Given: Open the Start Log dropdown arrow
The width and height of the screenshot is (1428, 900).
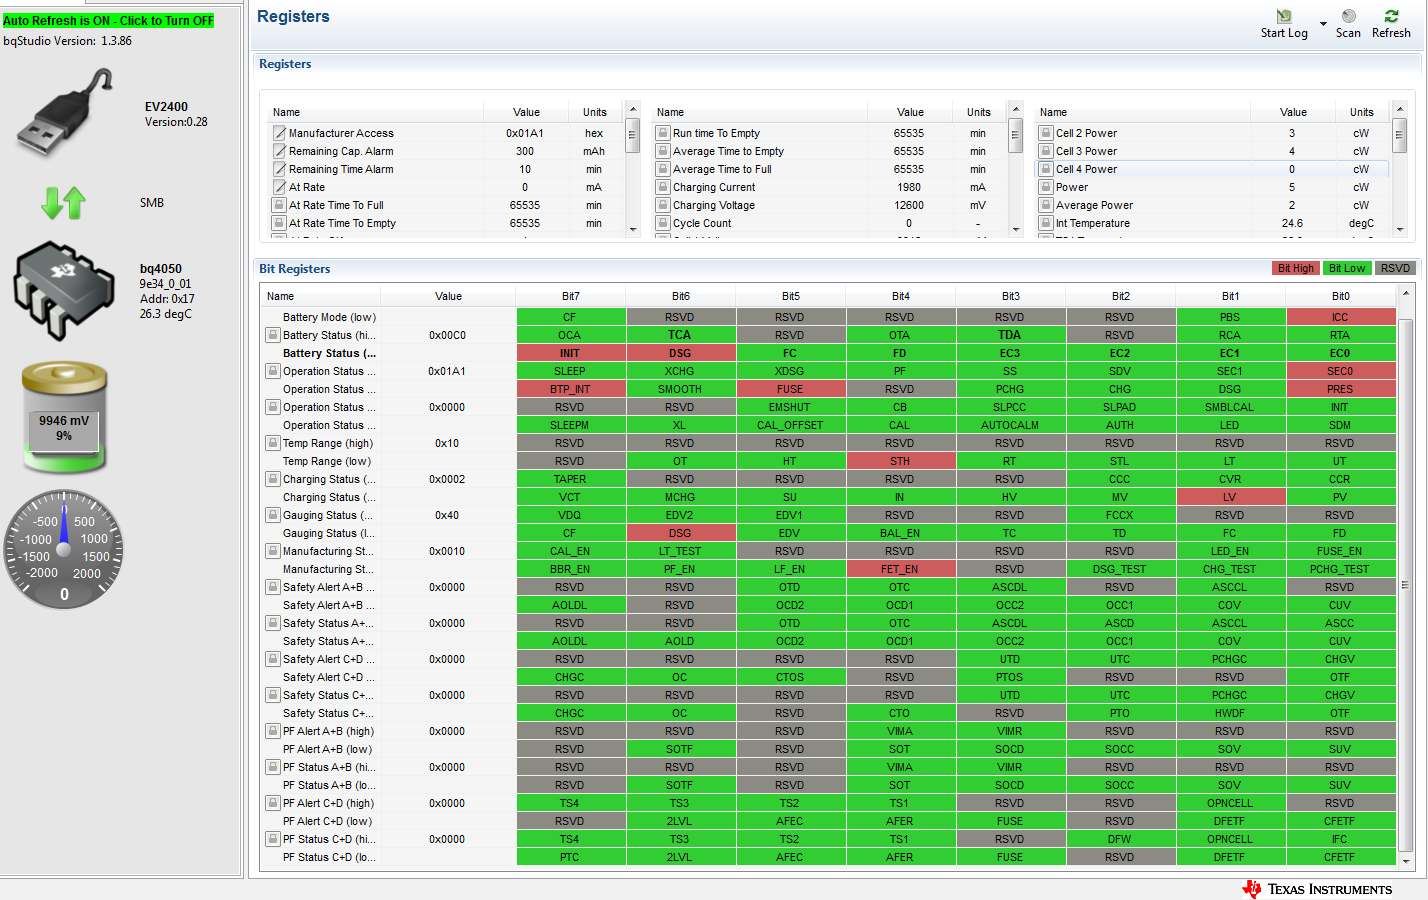Looking at the screenshot, I should pyautogui.click(x=1323, y=24).
